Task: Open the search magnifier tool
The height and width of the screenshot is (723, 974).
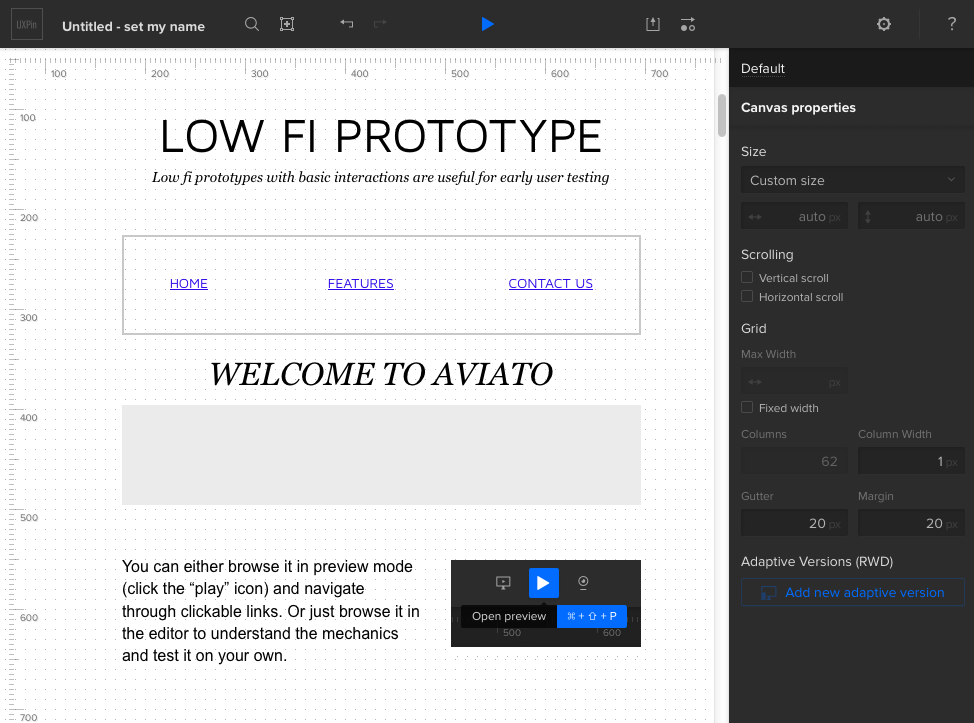Action: [252, 24]
